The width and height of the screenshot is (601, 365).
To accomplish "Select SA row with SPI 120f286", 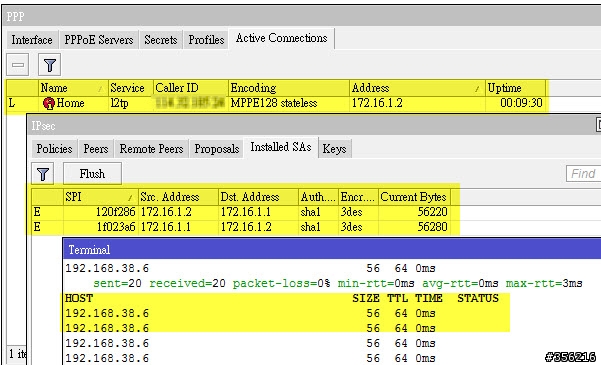I will click(241, 212).
